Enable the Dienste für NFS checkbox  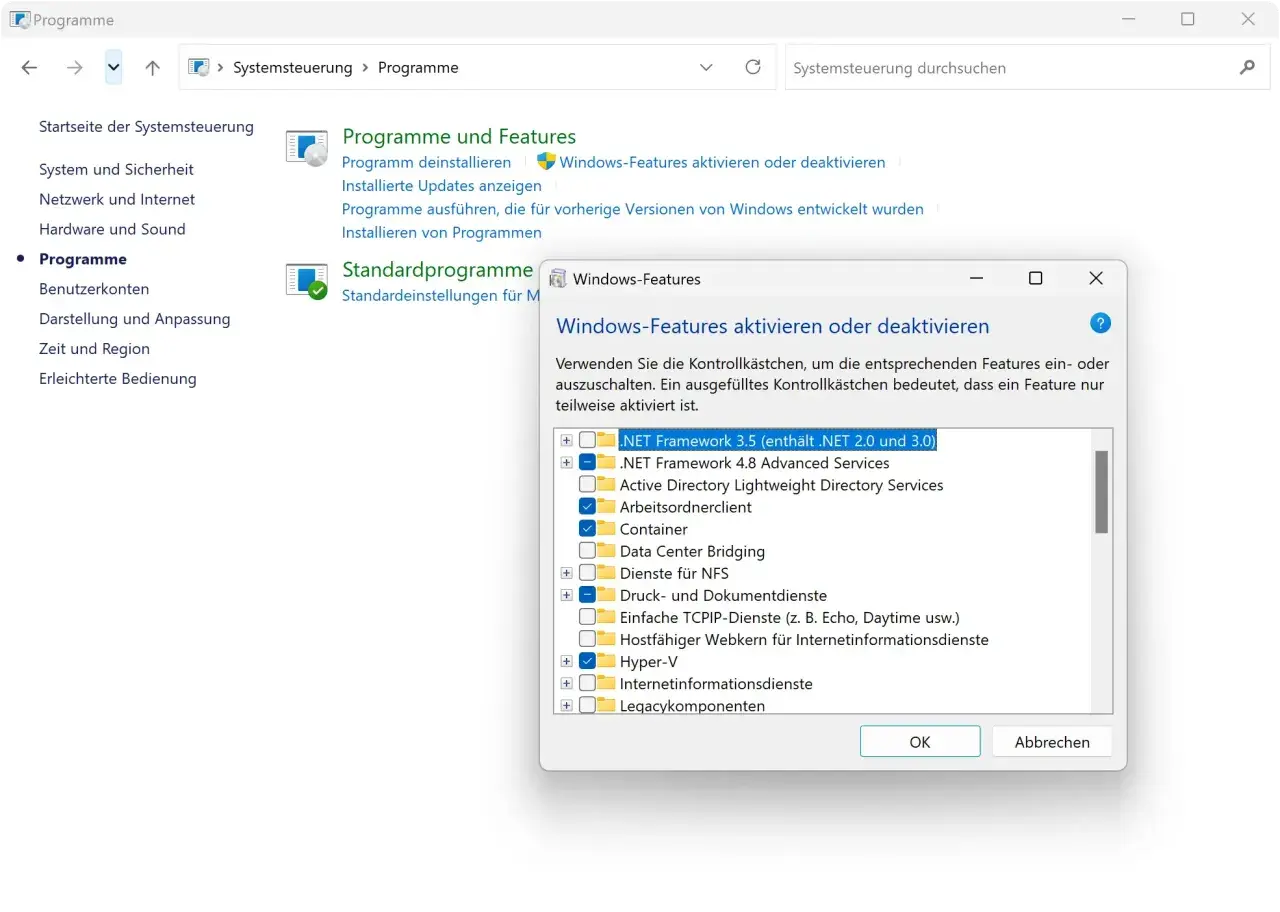(587, 573)
